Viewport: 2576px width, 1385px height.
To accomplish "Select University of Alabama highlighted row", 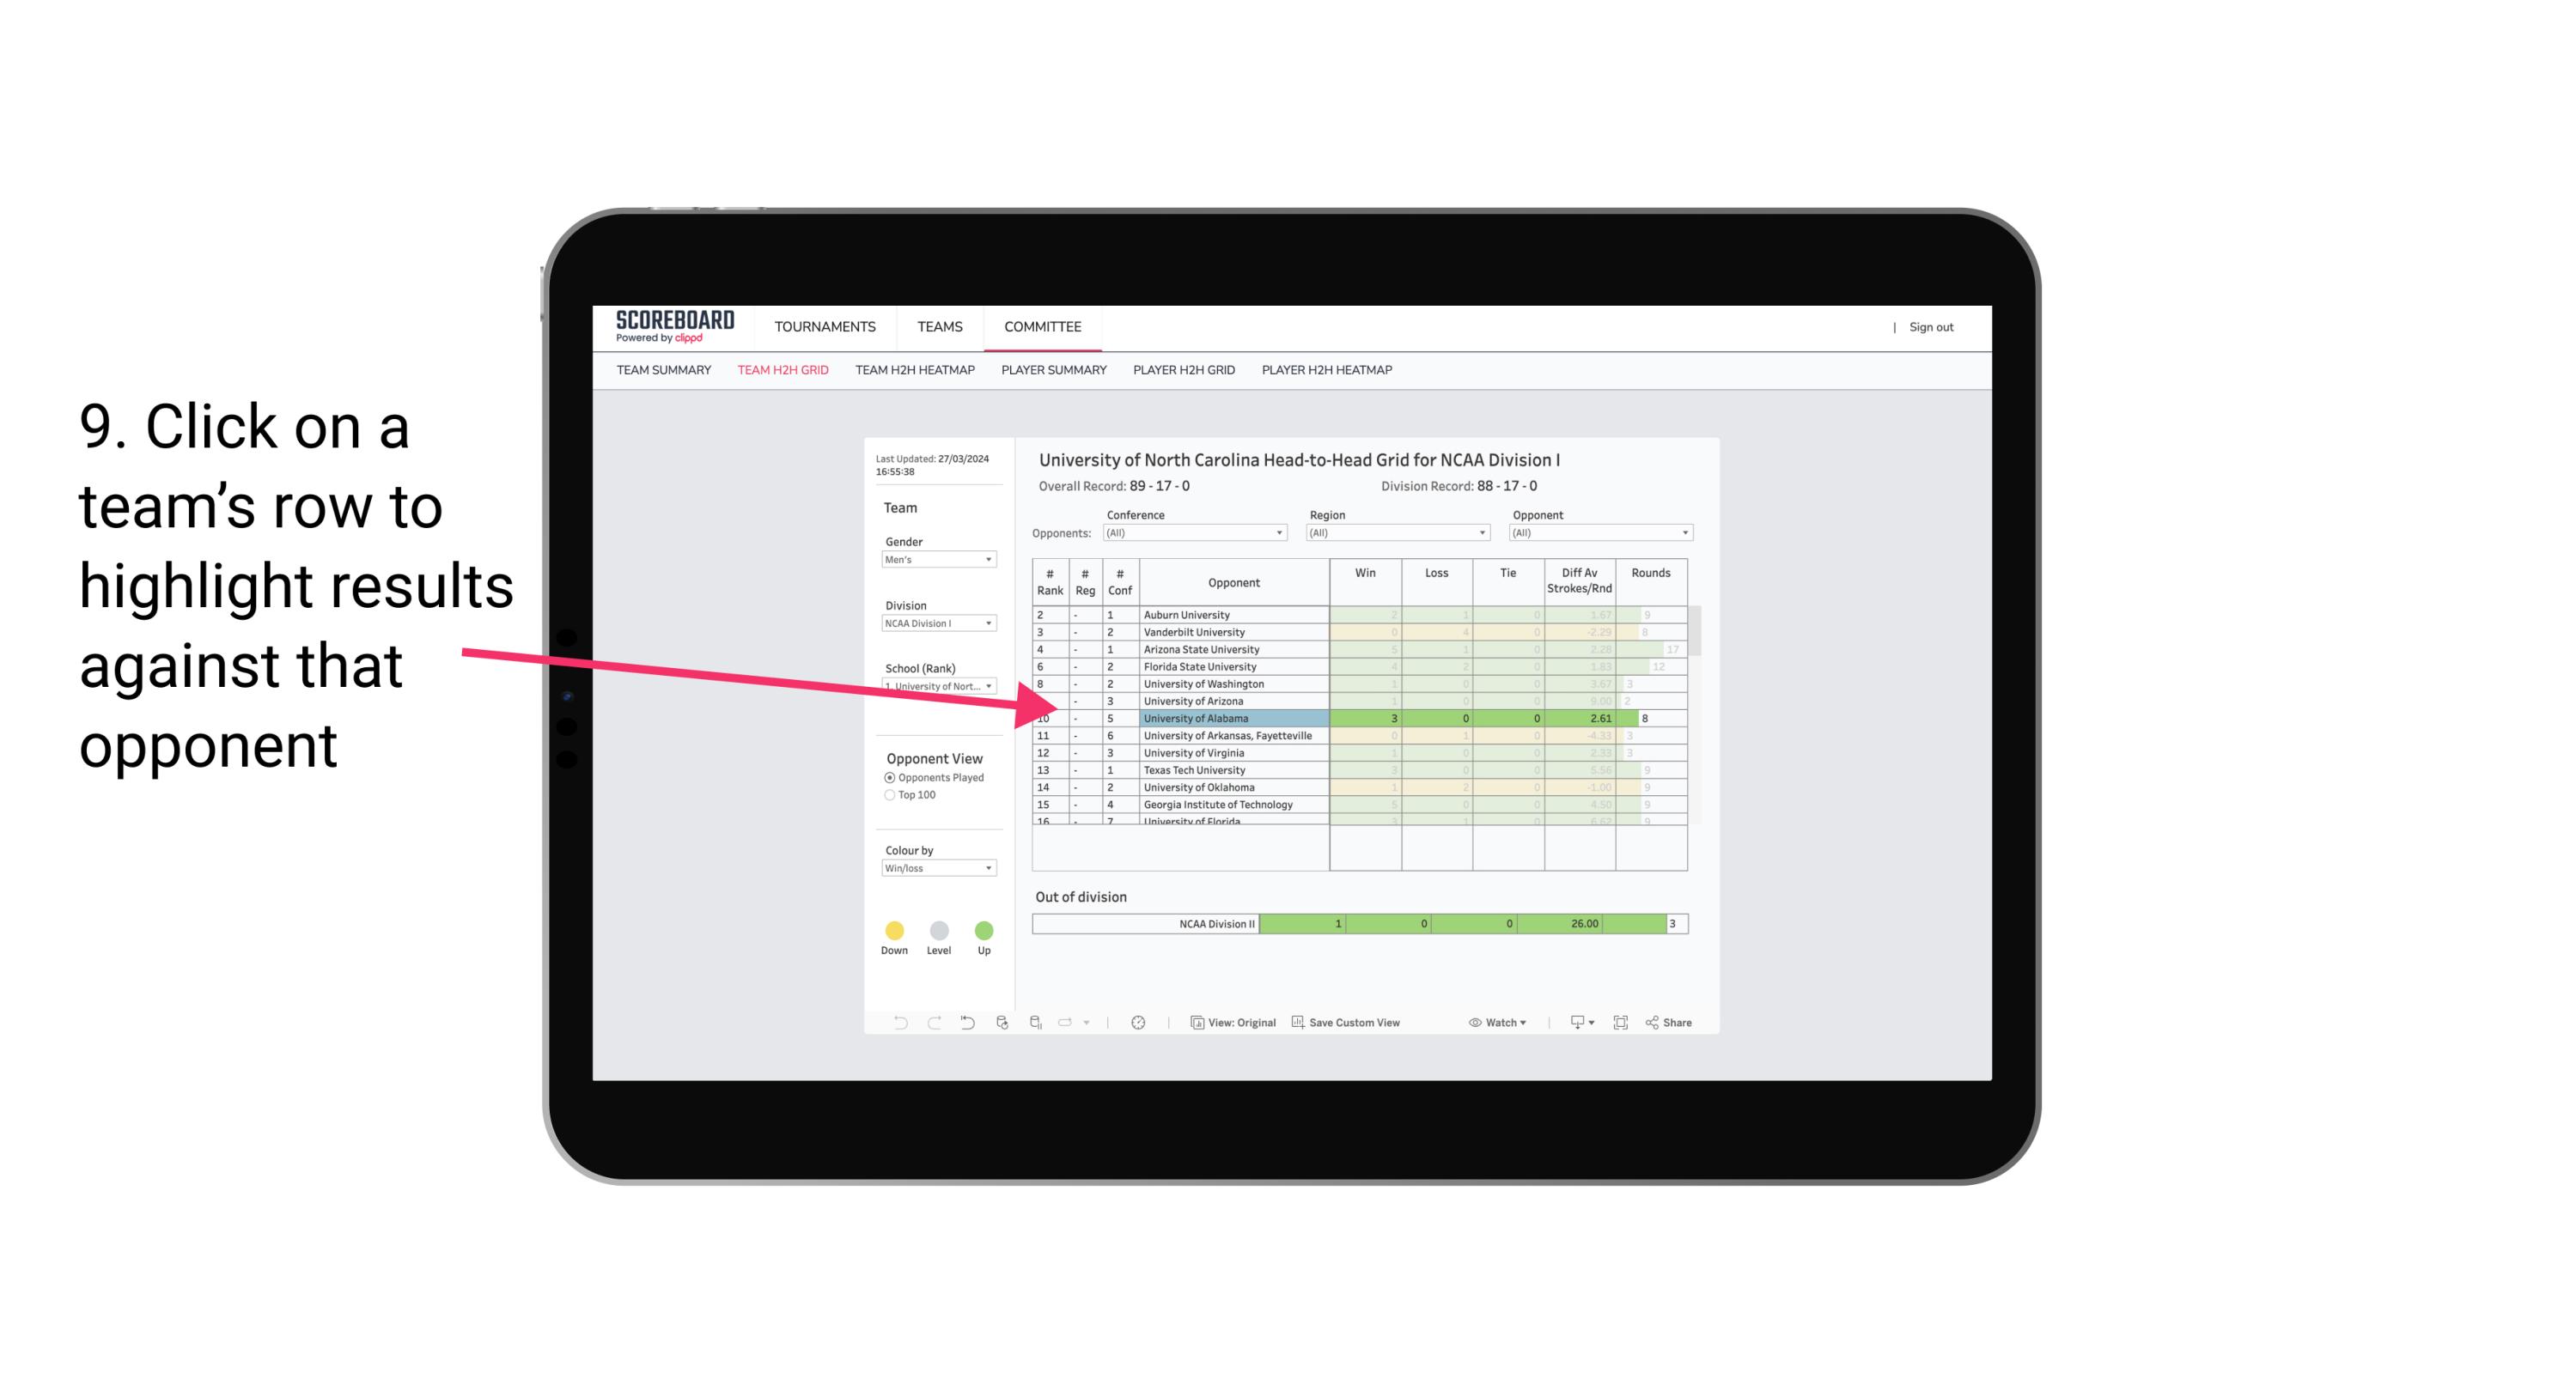I will [1355, 716].
